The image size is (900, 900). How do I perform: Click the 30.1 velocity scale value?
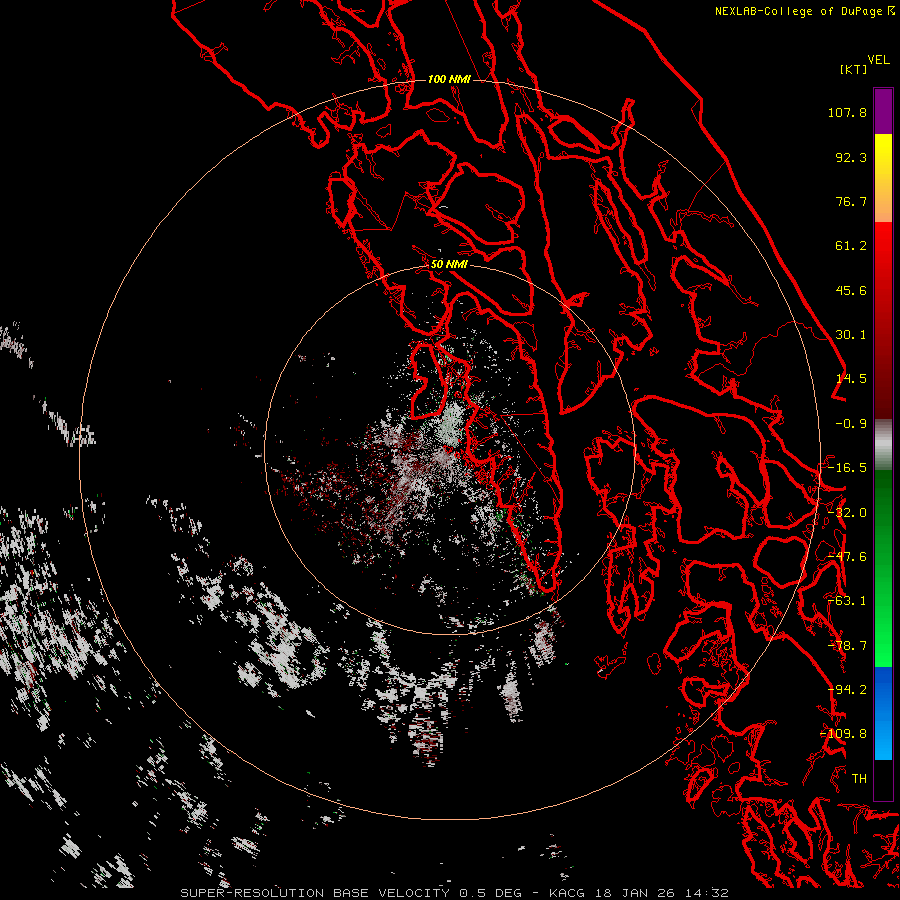(x=851, y=335)
